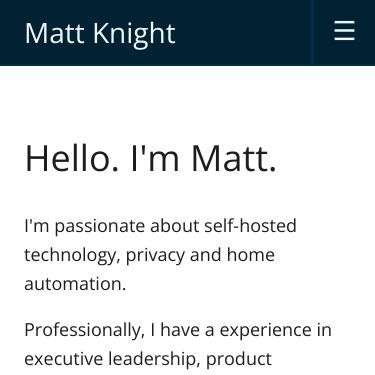Click the Matt Knight site title

[100, 33]
